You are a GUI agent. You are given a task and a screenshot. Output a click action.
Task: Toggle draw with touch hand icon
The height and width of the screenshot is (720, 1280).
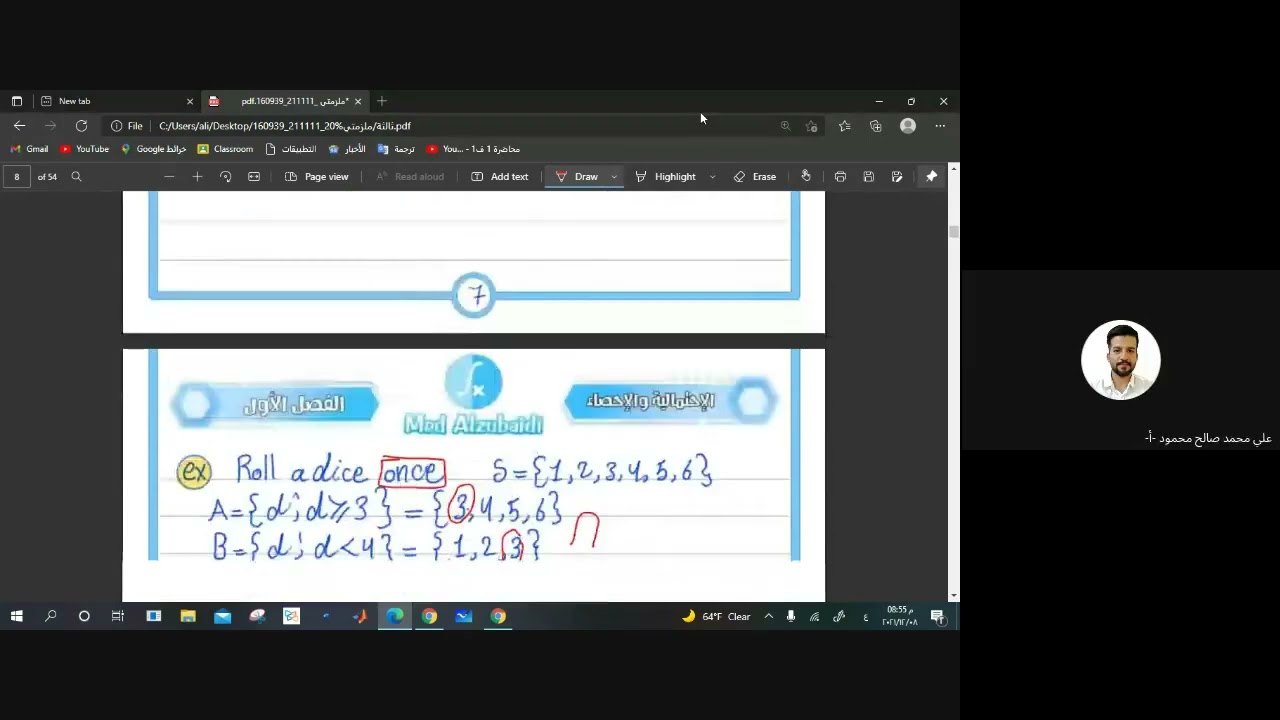(x=806, y=176)
